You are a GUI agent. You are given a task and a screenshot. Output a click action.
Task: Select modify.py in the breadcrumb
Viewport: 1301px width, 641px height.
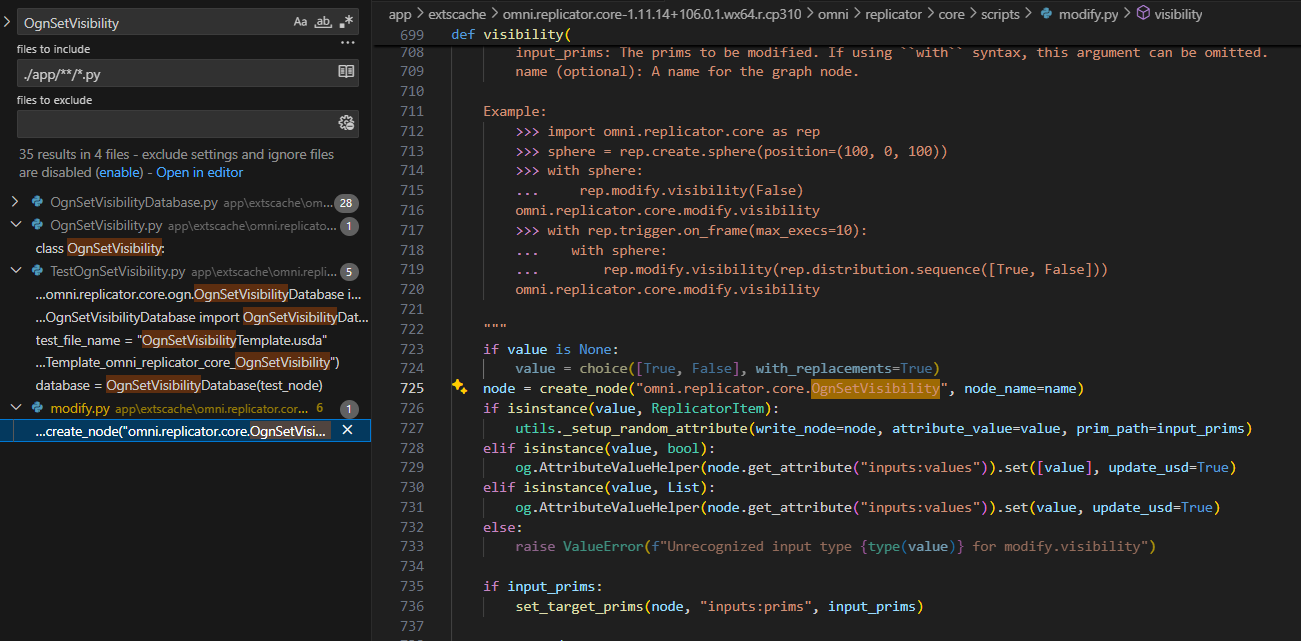point(1087,14)
